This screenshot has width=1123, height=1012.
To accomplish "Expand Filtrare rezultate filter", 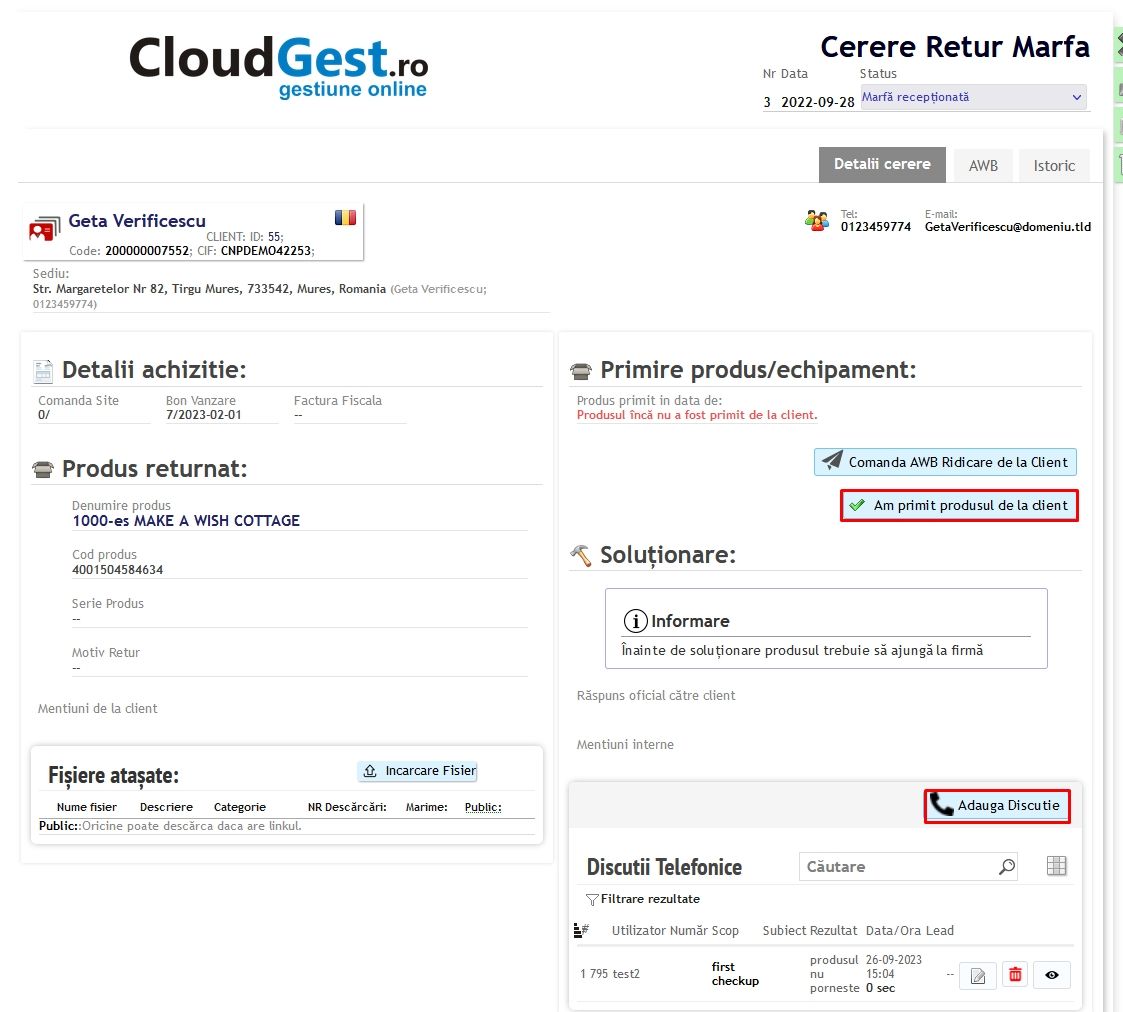I will 642,899.
